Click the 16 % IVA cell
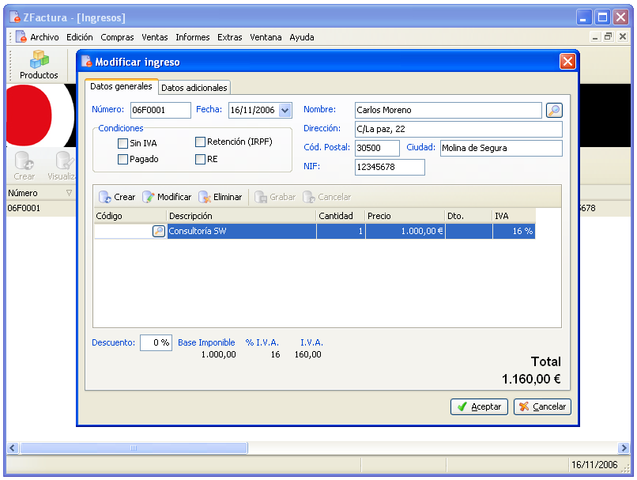Viewport: 637px width, 480px height. pyautogui.click(x=514, y=231)
